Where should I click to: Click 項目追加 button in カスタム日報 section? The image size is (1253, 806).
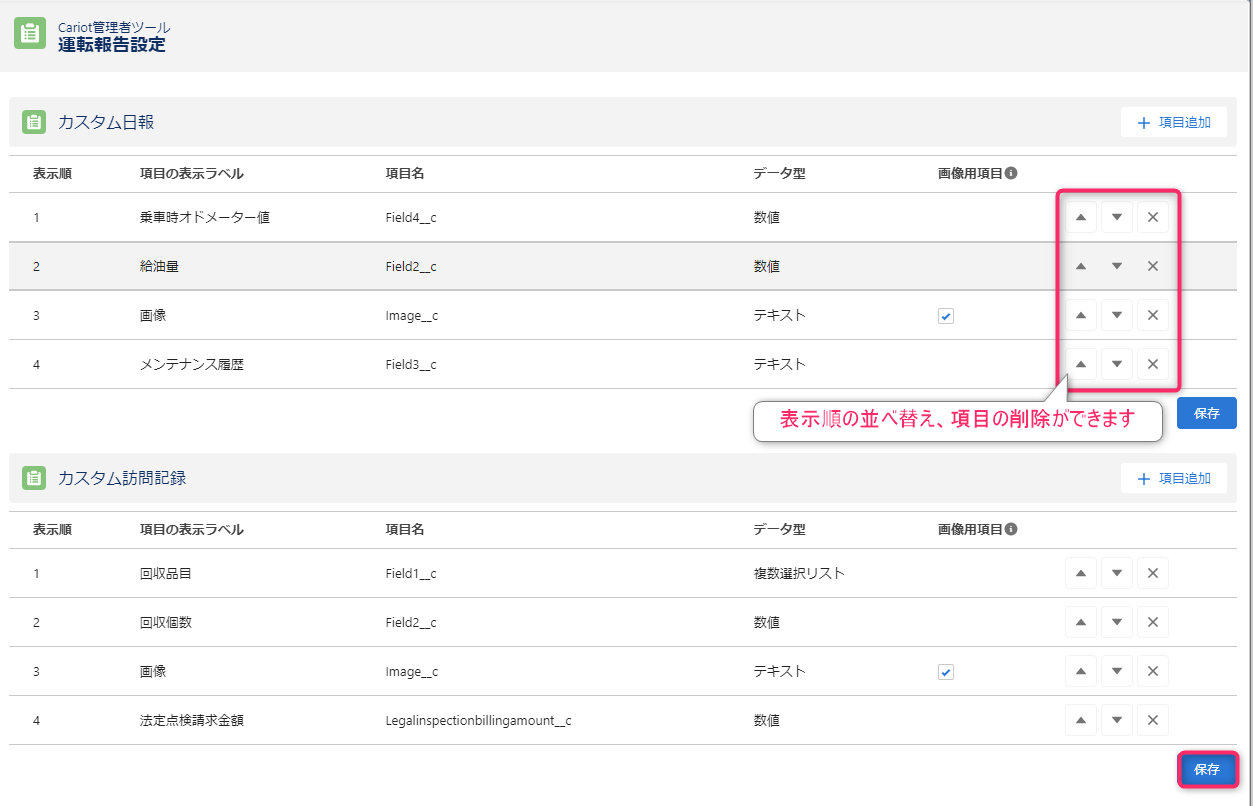[1173, 123]
